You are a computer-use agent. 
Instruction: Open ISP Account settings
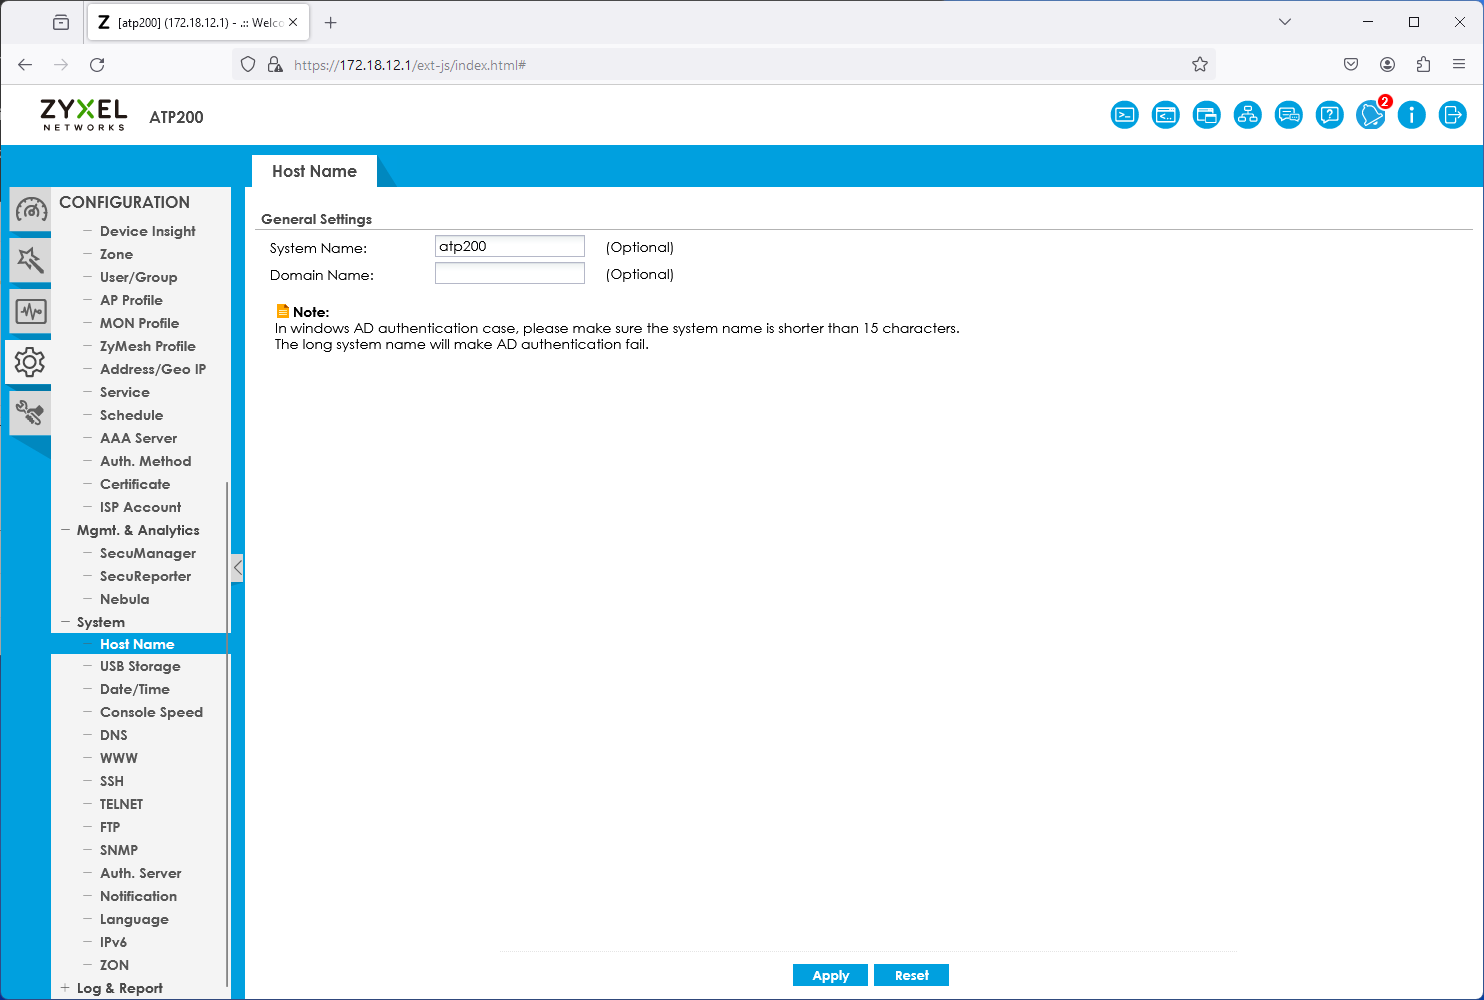coord(141,507)
